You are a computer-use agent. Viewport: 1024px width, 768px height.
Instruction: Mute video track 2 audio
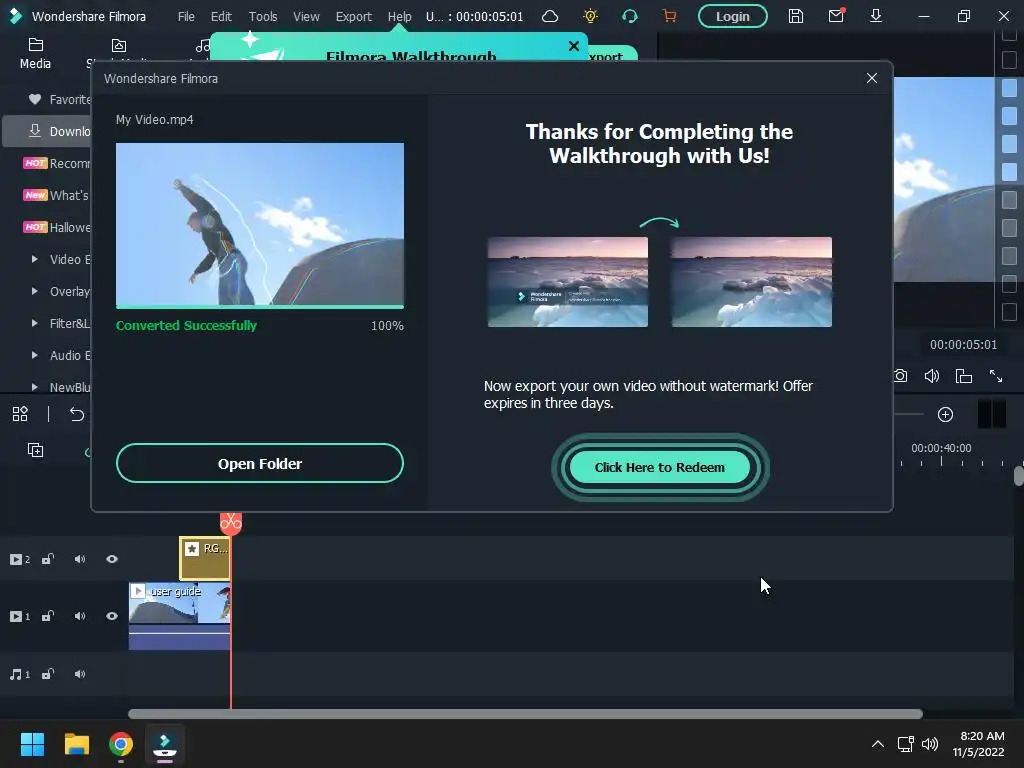(80, 559)
